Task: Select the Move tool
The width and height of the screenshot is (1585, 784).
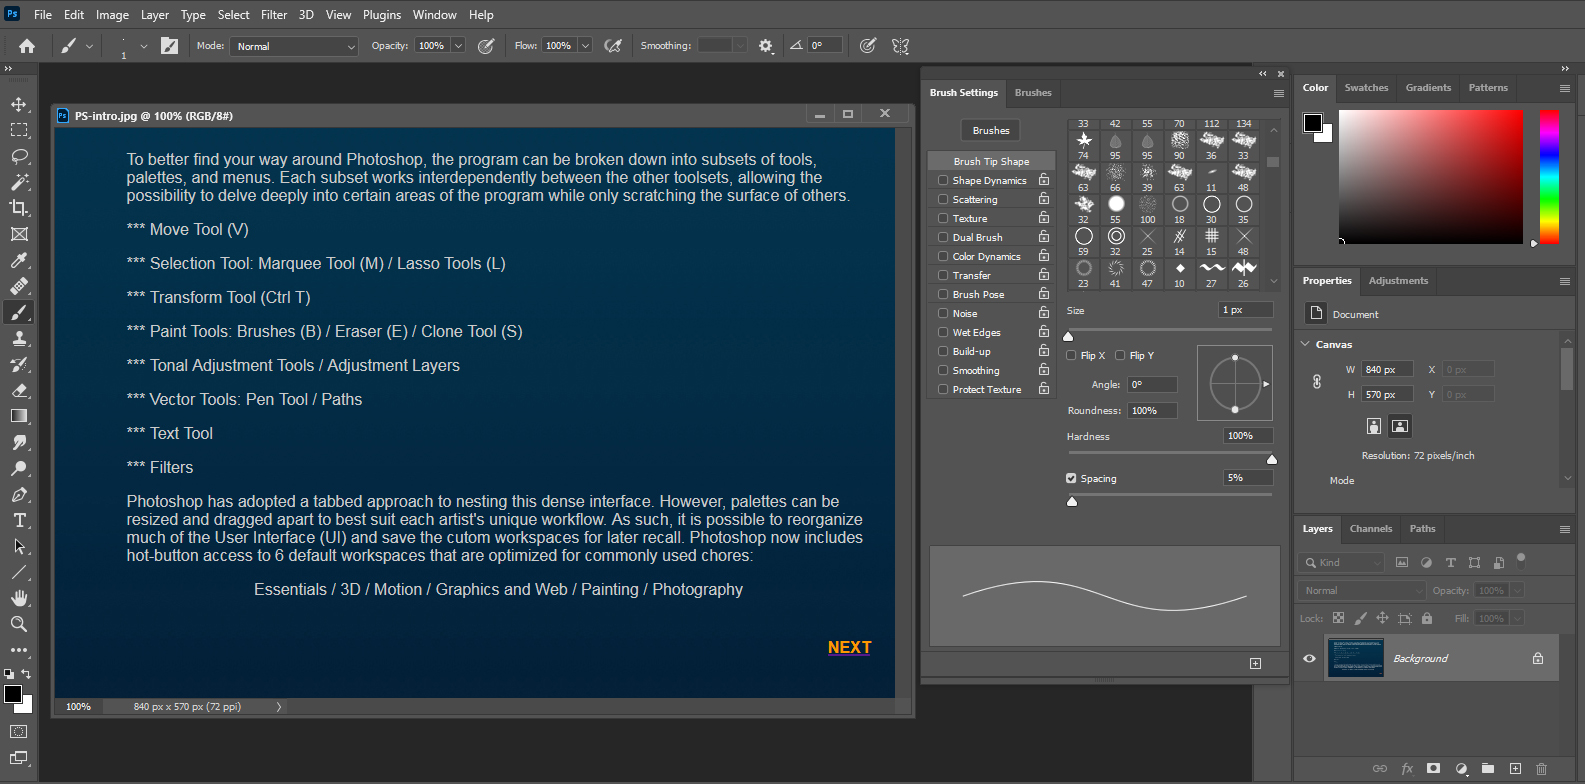Action: pos(19,104)
